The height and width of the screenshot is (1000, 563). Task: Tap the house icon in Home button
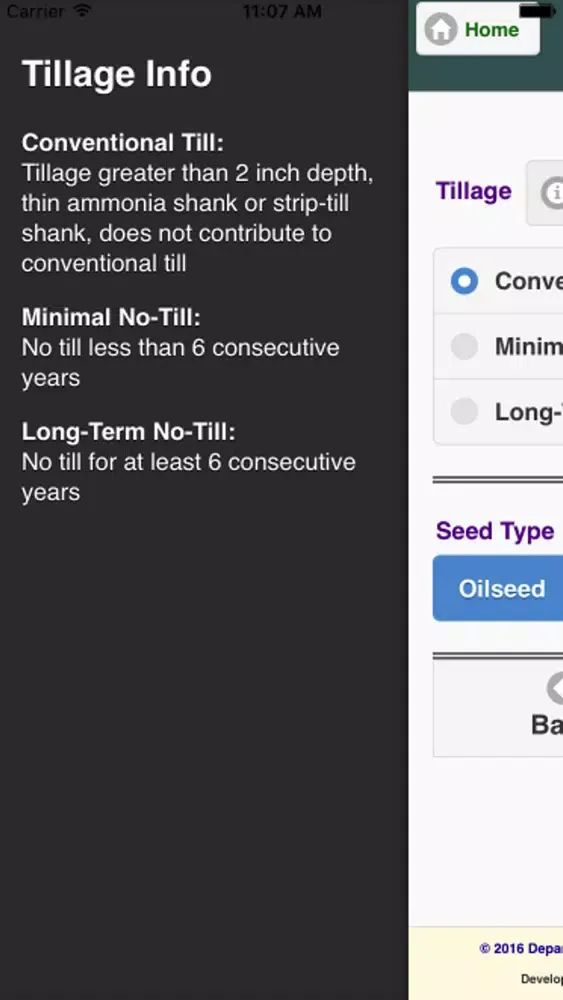tap(441, 29)
